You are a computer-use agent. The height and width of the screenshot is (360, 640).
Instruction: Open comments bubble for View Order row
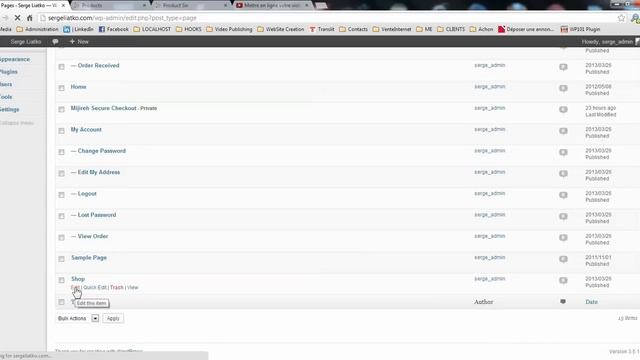[563, 238]
